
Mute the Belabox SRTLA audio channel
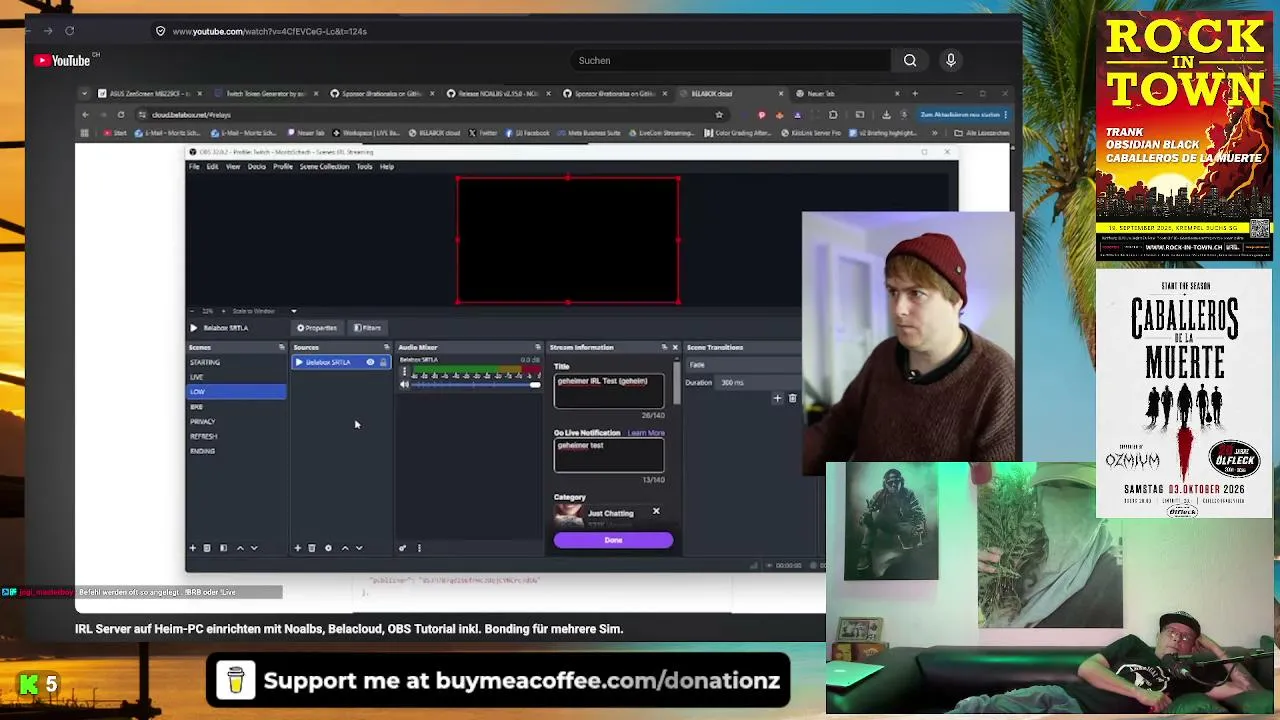404,385
